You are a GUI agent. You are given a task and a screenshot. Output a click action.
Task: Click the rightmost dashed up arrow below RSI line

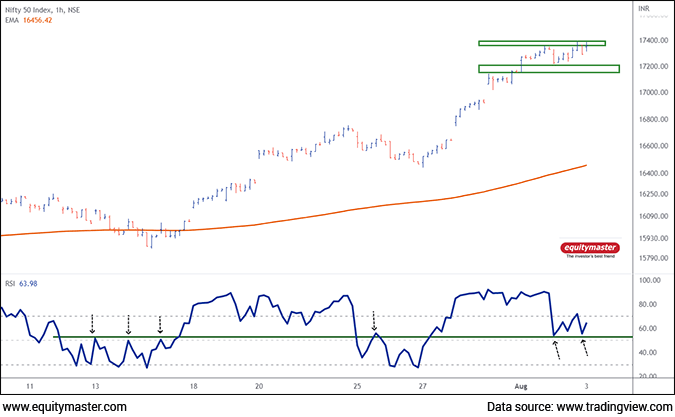pyautogui.click(x=586, y=348)
